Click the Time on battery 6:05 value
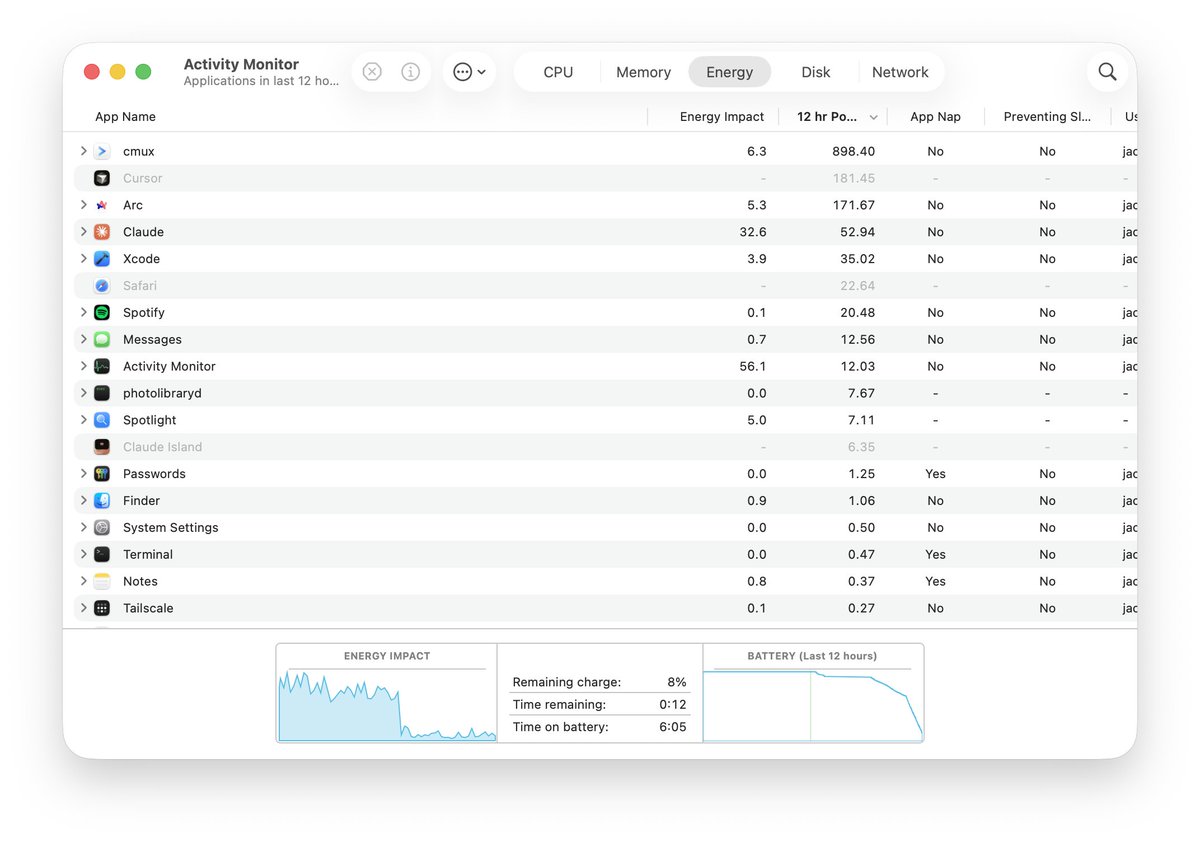Screen dimensions: 1200x842 pos(673,727)
